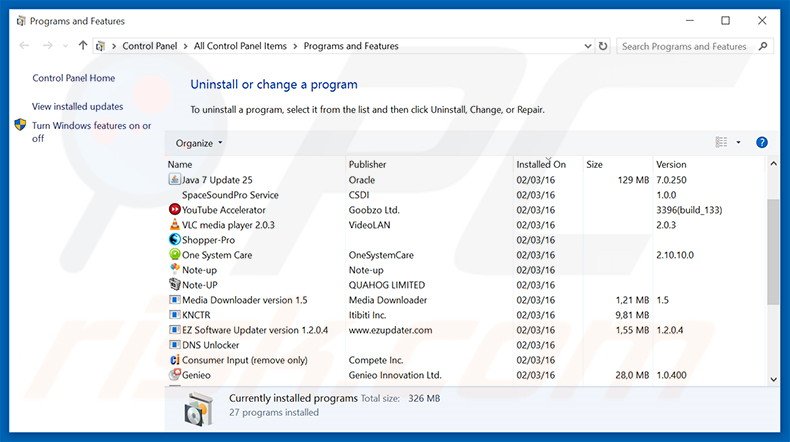Sort by the Publisher column header
The width and height of the screenshot is (790, 442).
pos(367,164)
